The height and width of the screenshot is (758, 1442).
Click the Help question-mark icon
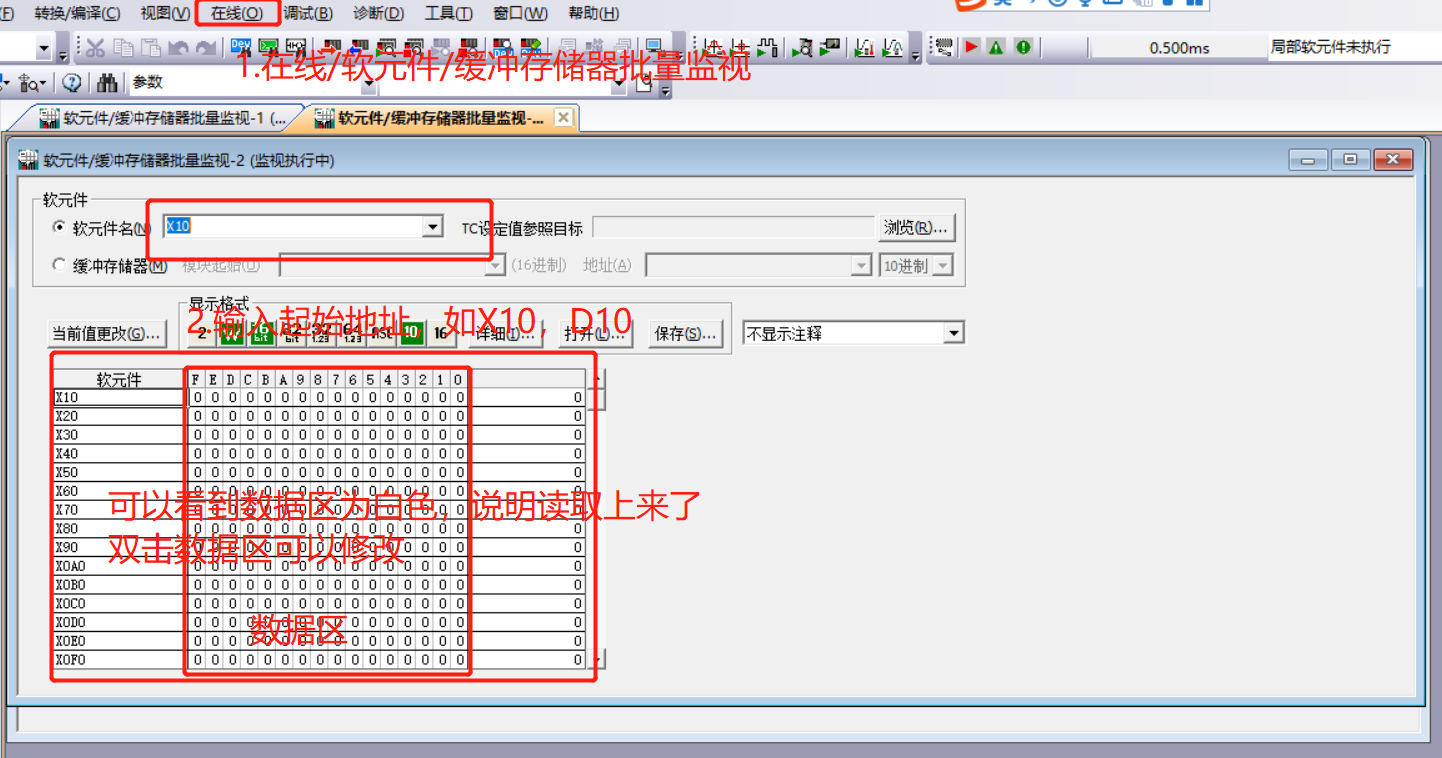[x=72, y=82]
